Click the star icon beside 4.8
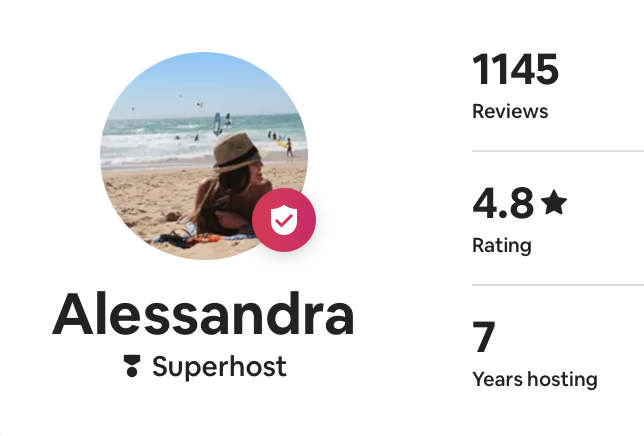The image size is (644, 436). coord(554,204)
